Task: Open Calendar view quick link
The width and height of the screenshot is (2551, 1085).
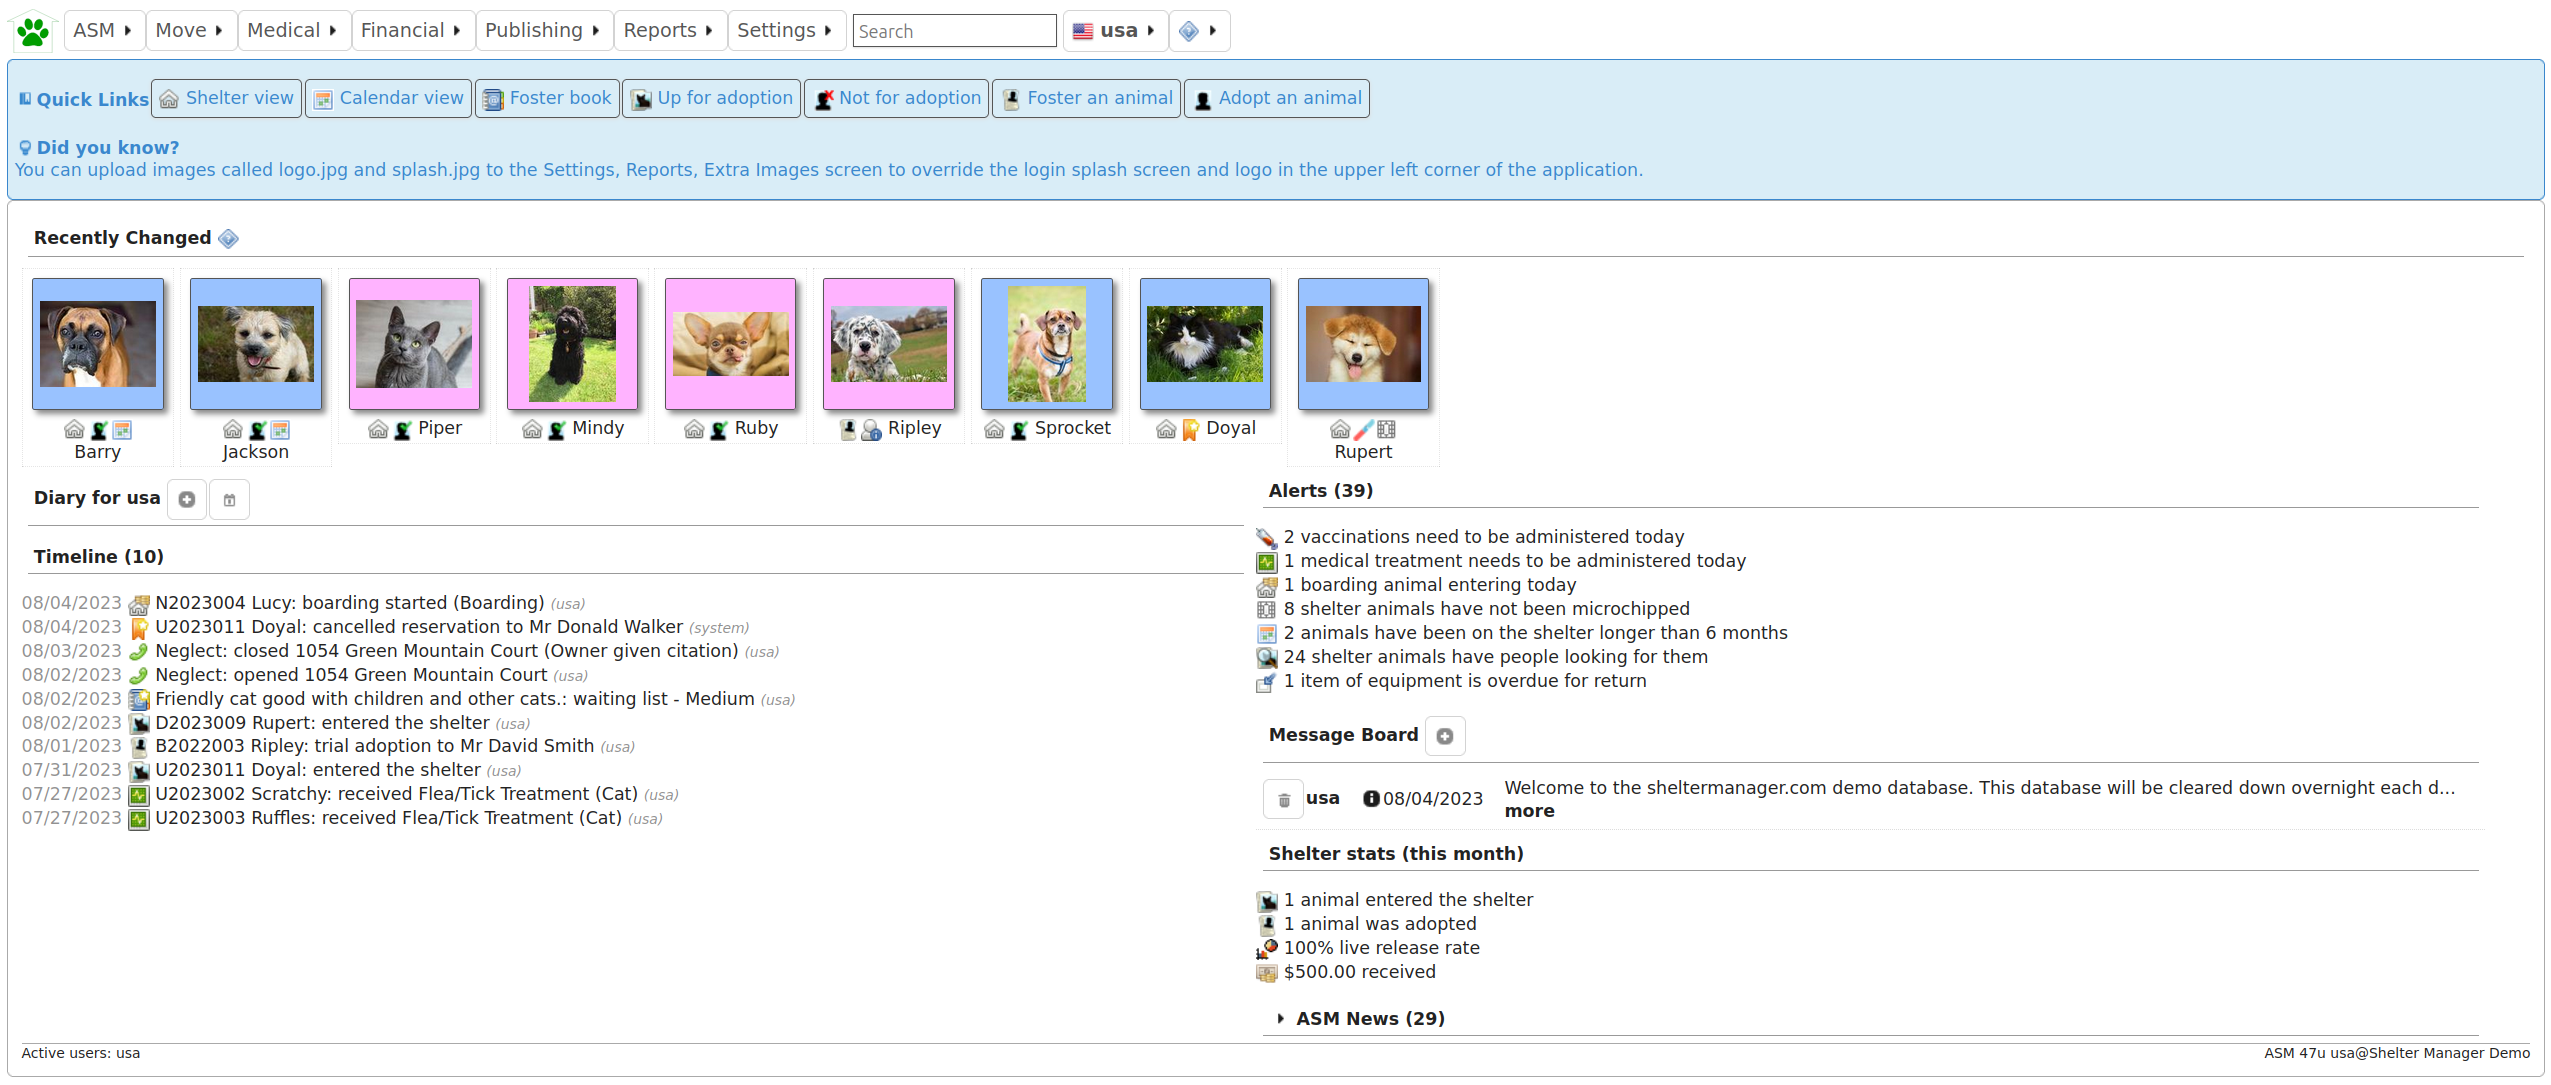Action: (388, 99)
